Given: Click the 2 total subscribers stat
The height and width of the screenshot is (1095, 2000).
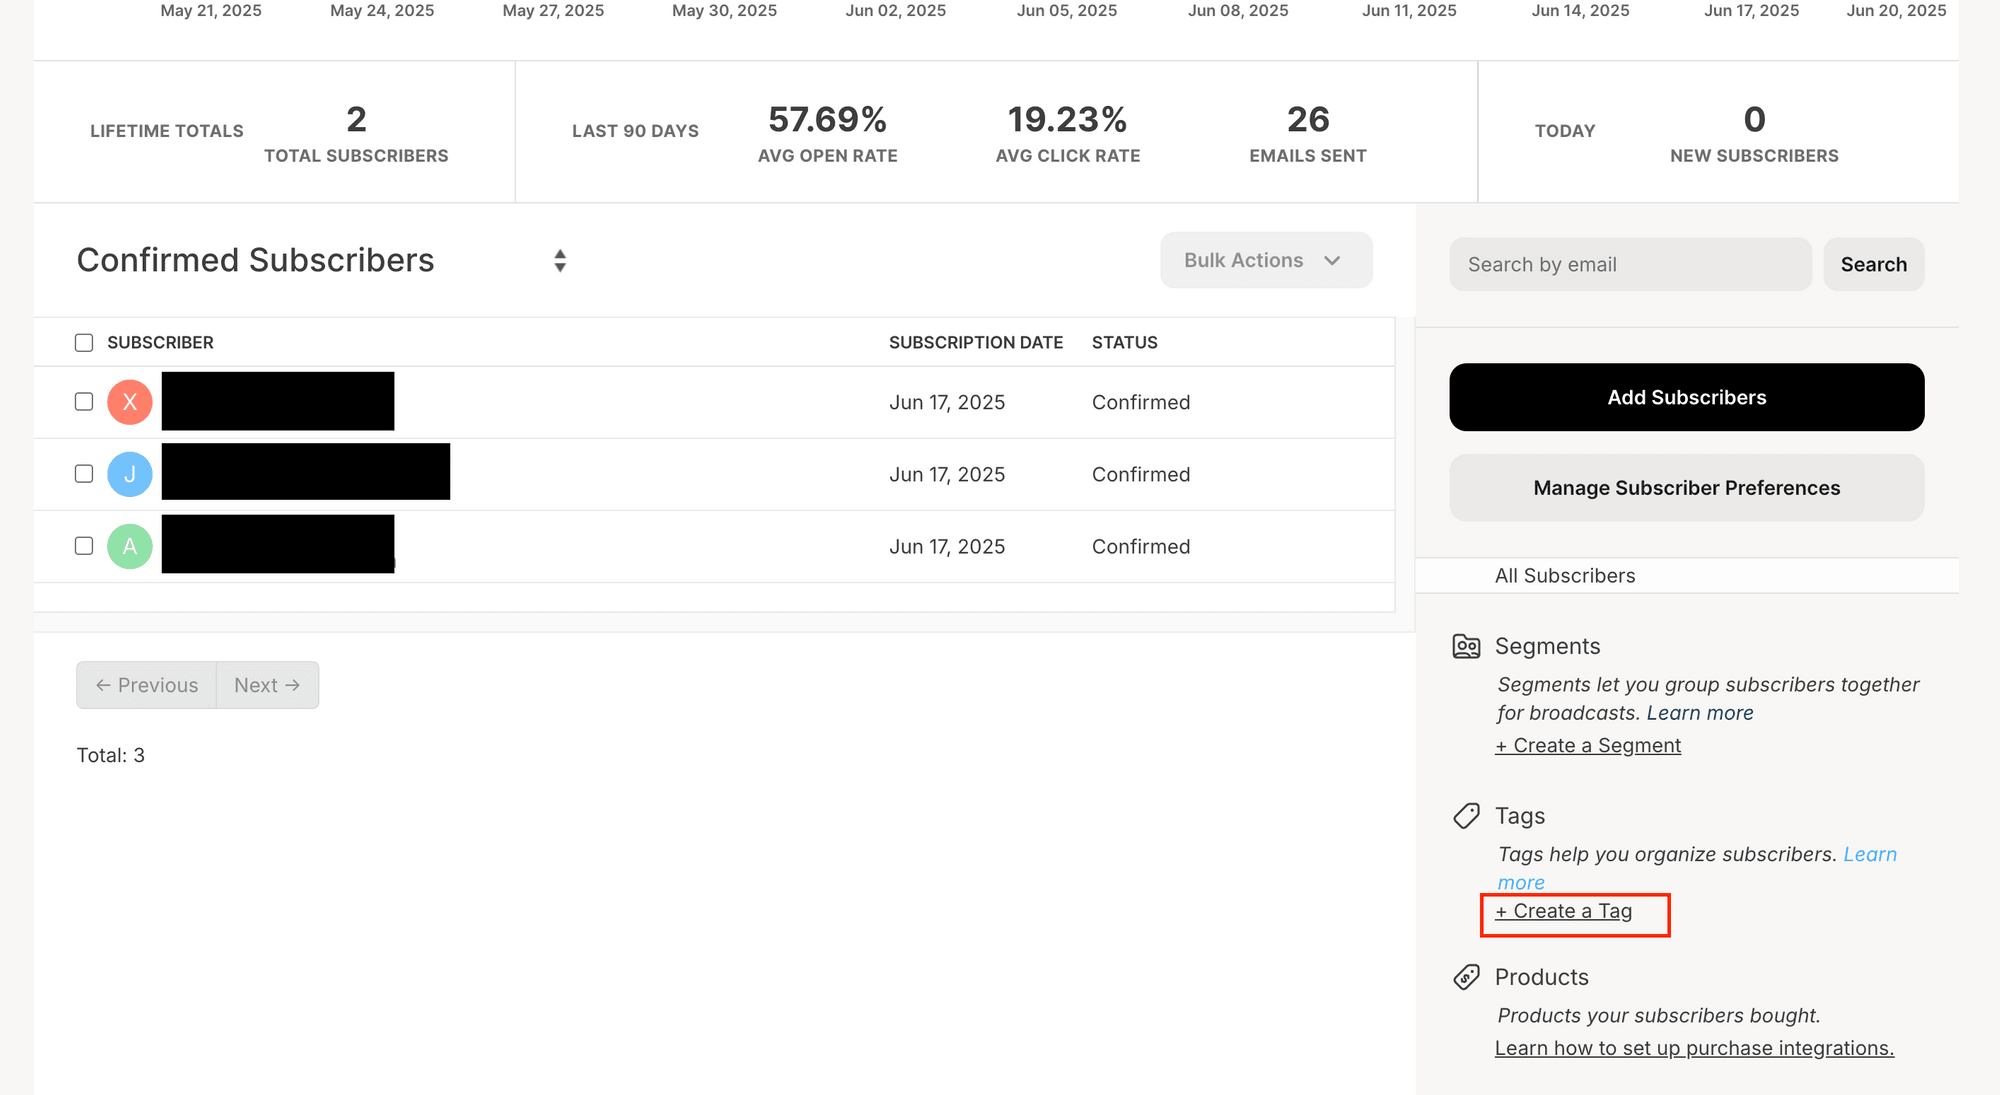Looking at the screenshot, I should point(357,120).
